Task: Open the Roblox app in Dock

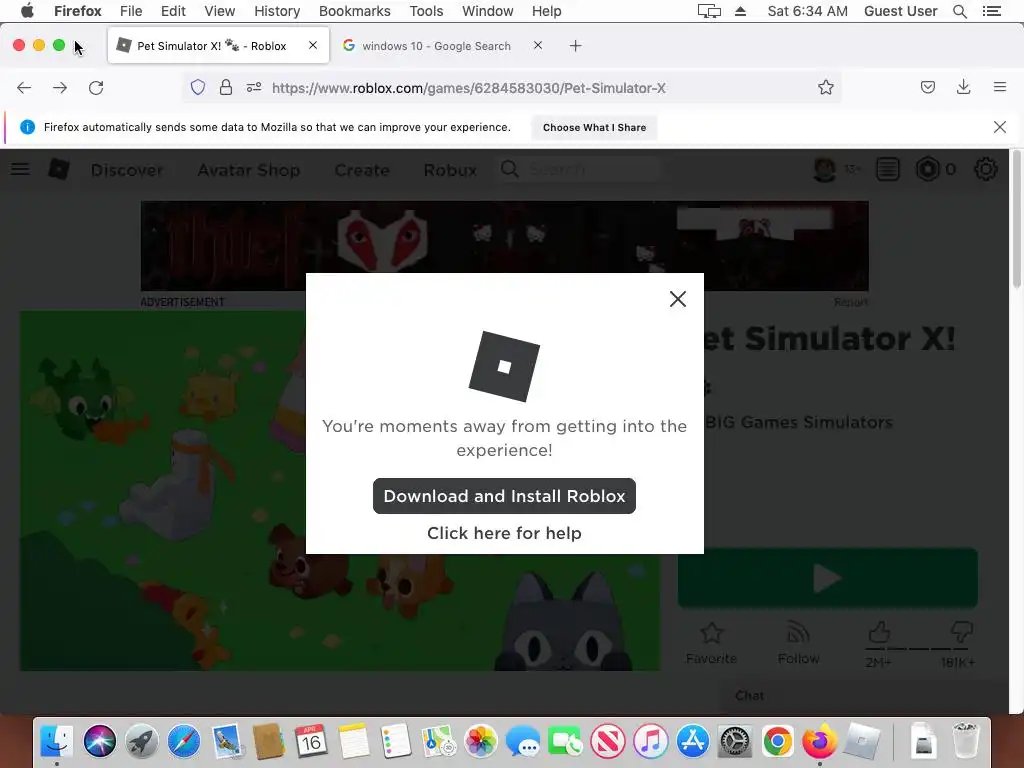Action: 861,742
